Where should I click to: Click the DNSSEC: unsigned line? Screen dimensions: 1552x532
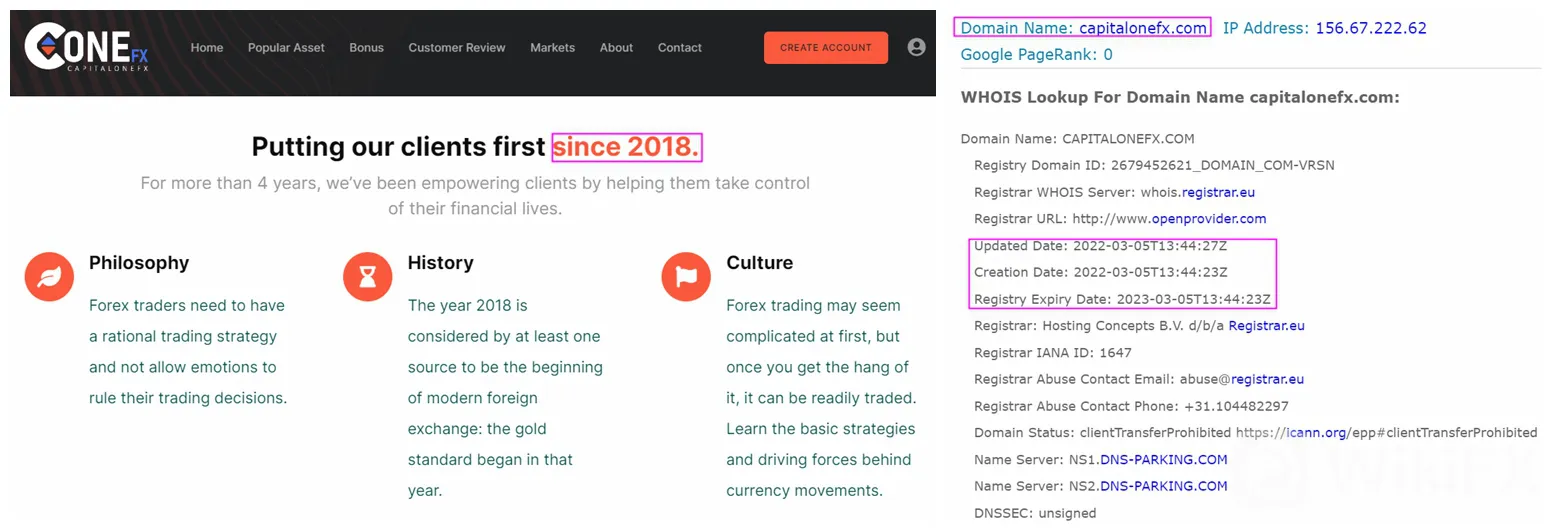pos(1035,513)
